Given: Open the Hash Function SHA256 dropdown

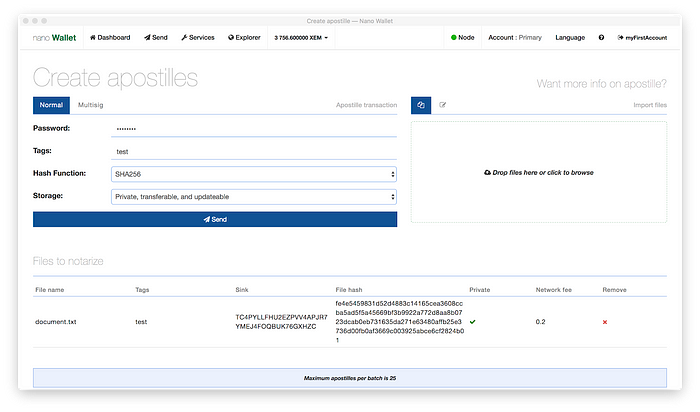Looking at the screenshot, I should pyautogui.click(x=254, y=174).
